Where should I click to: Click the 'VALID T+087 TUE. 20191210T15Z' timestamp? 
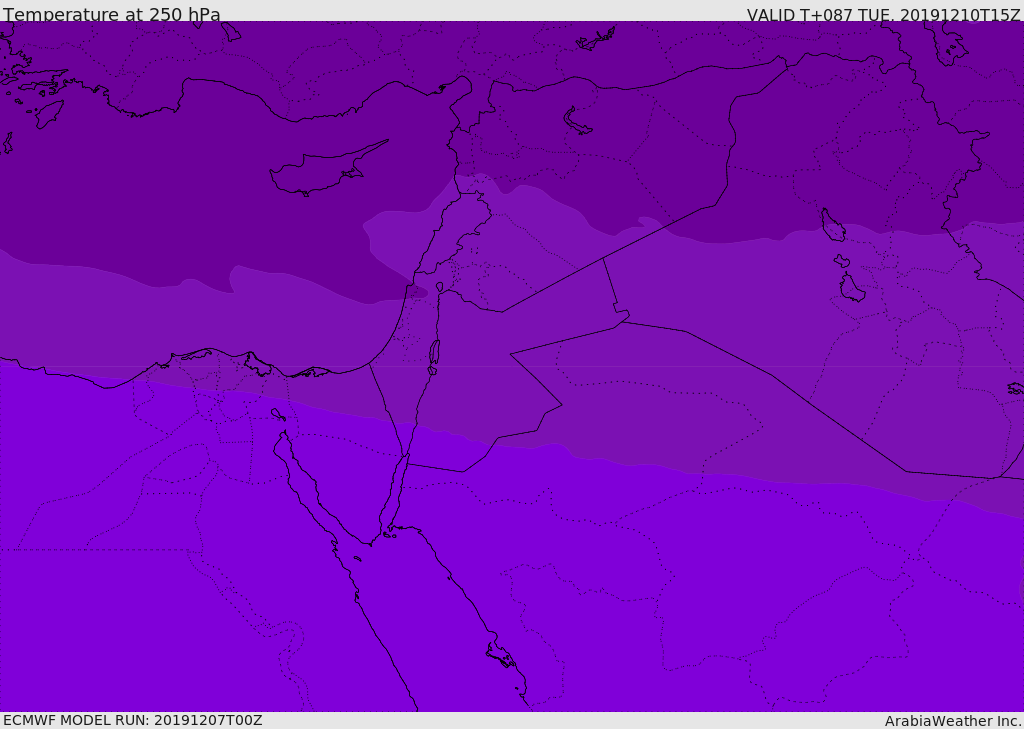click(884, 15)
